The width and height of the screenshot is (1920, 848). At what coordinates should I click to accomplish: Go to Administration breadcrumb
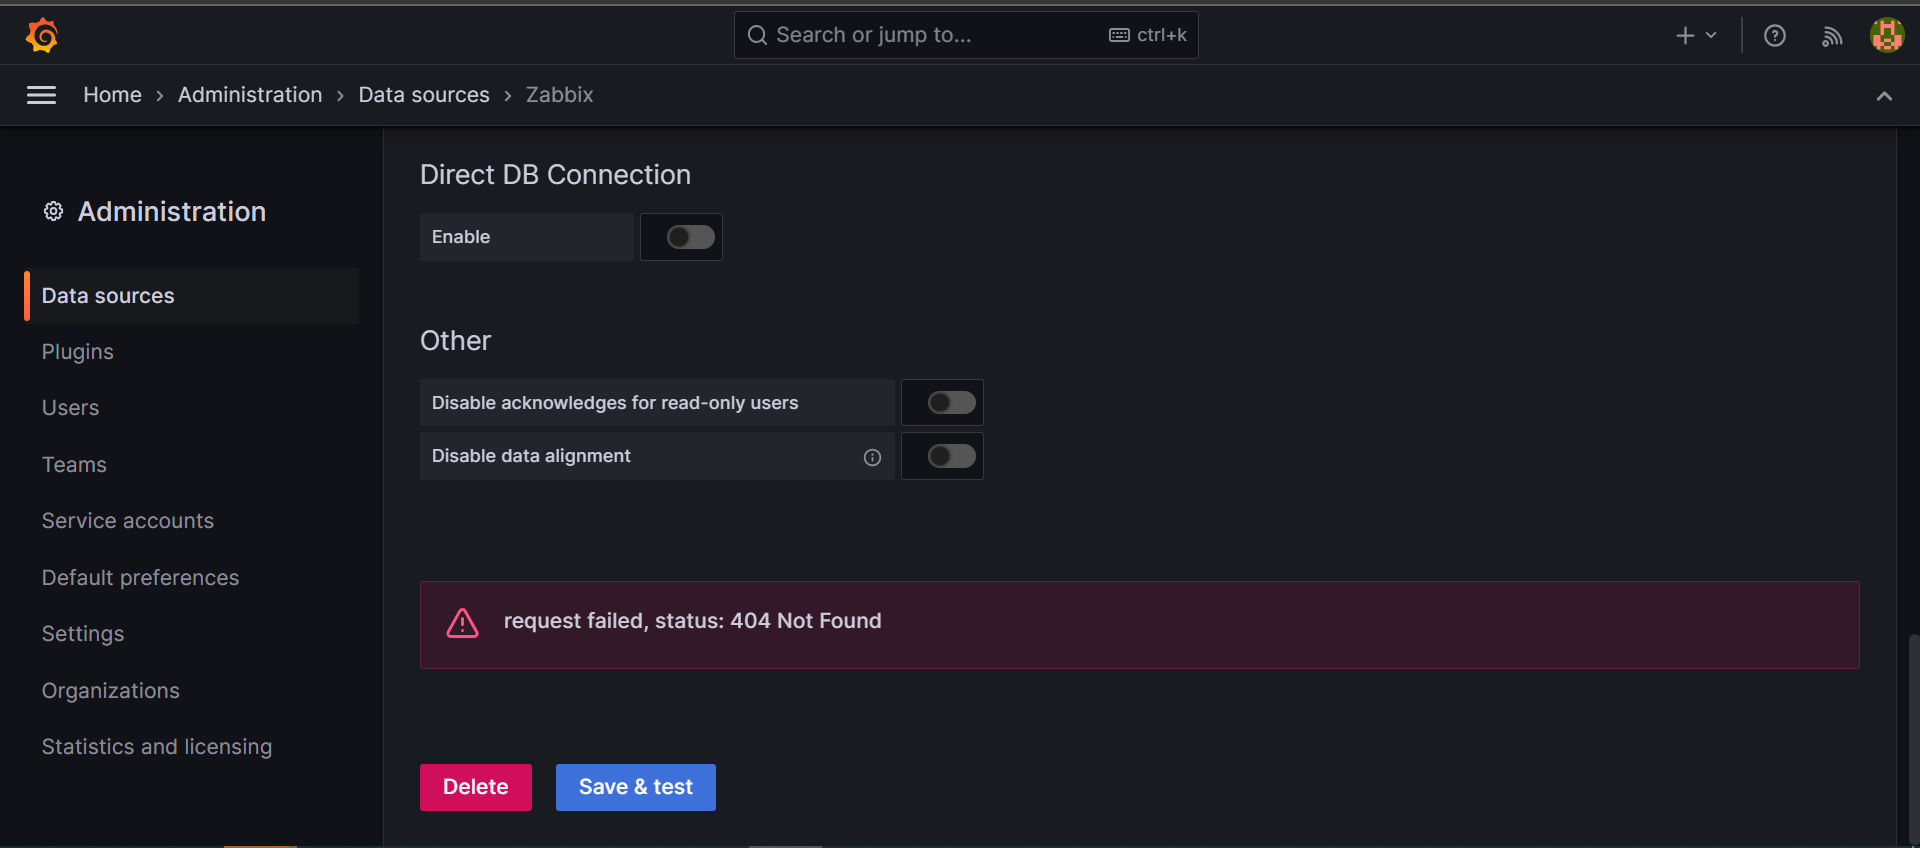[x=250, y=95]
